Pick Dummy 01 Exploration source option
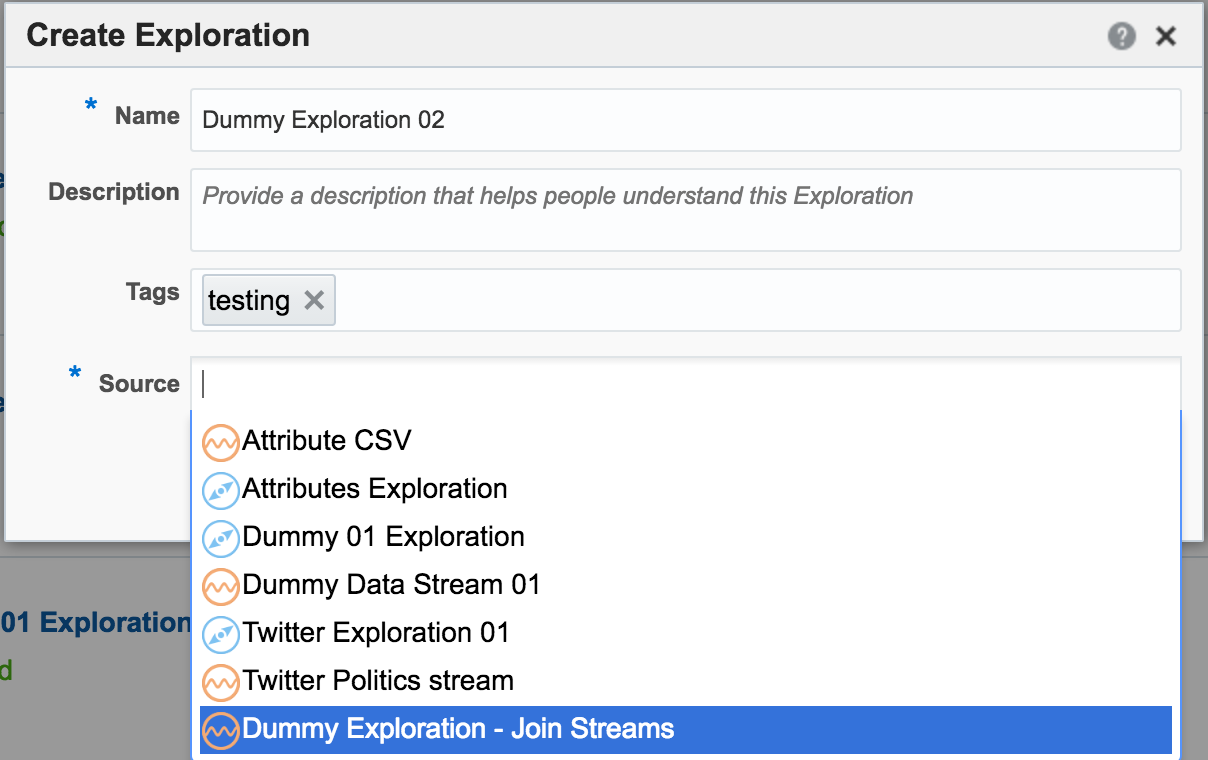1208x760 pixels. pyautogui.click(x=383, y=537)
